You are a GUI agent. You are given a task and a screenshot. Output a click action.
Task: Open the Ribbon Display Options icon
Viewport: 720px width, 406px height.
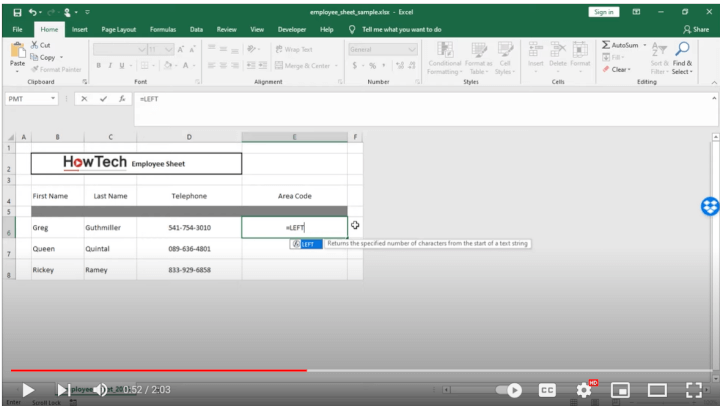[x=636, y=12]
